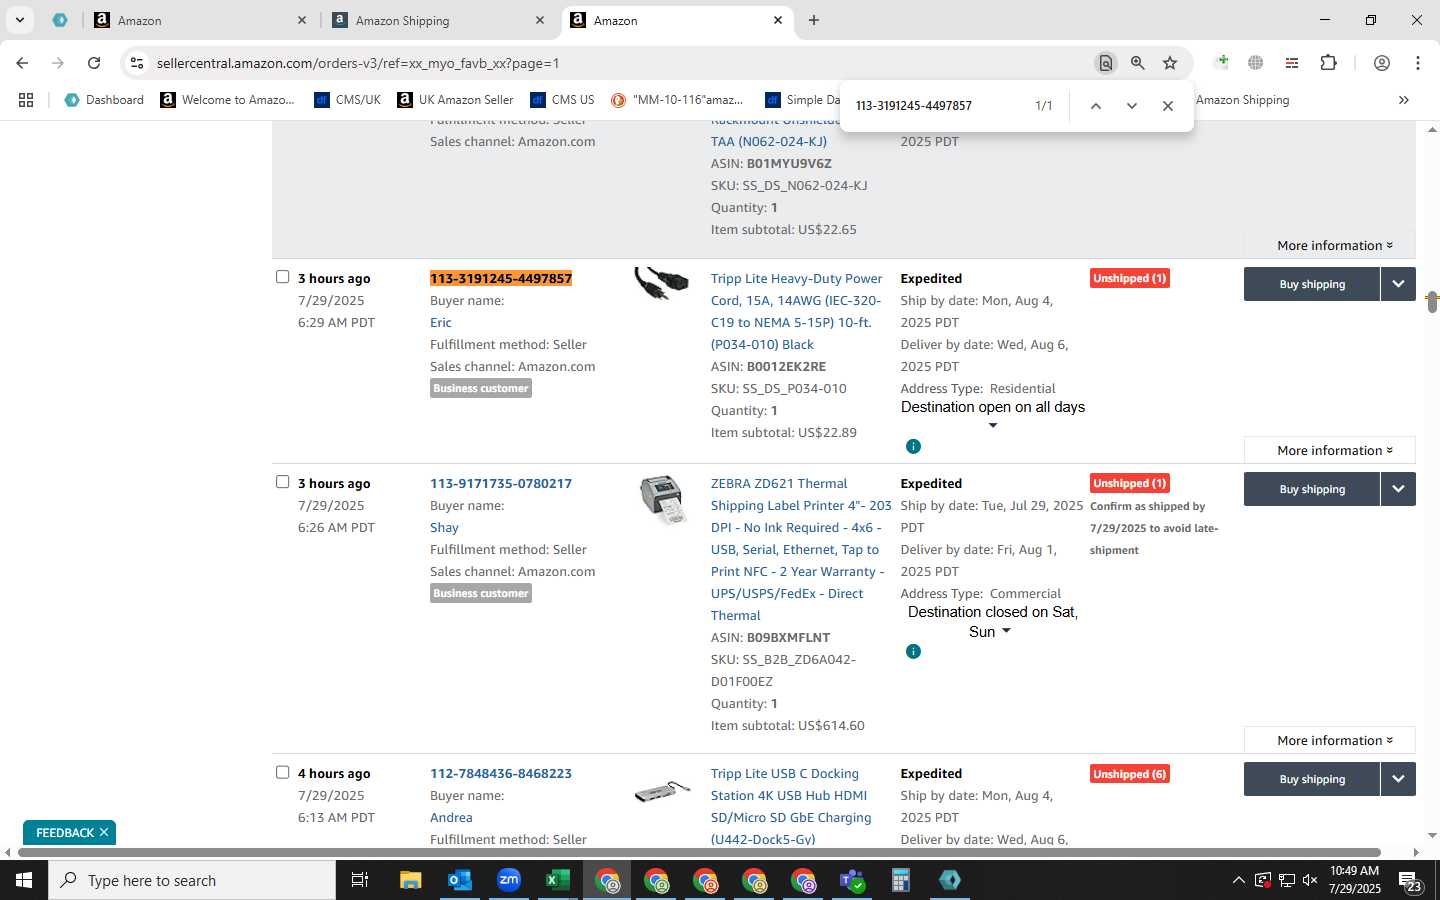Open CMS/UK bookmark

(347, 100)
